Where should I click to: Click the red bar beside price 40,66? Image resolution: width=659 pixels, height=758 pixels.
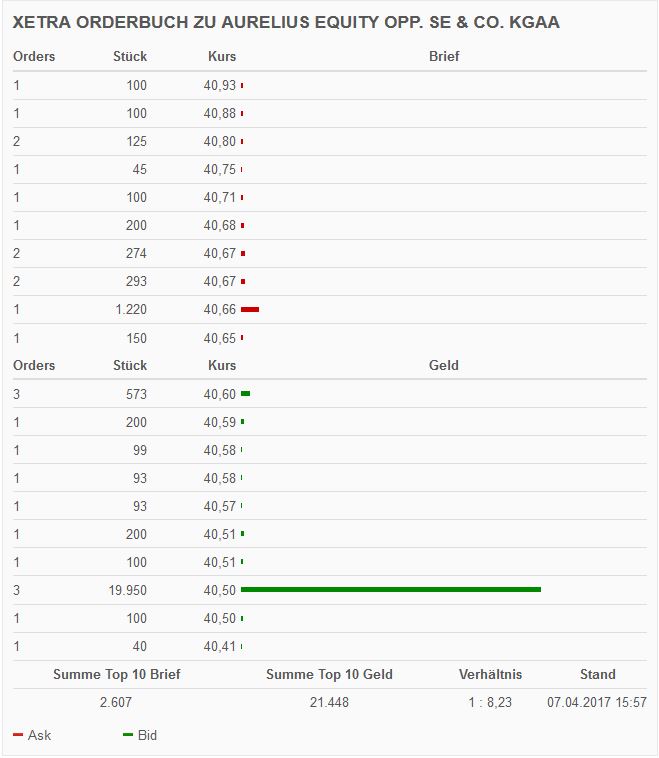coord(250,310)
